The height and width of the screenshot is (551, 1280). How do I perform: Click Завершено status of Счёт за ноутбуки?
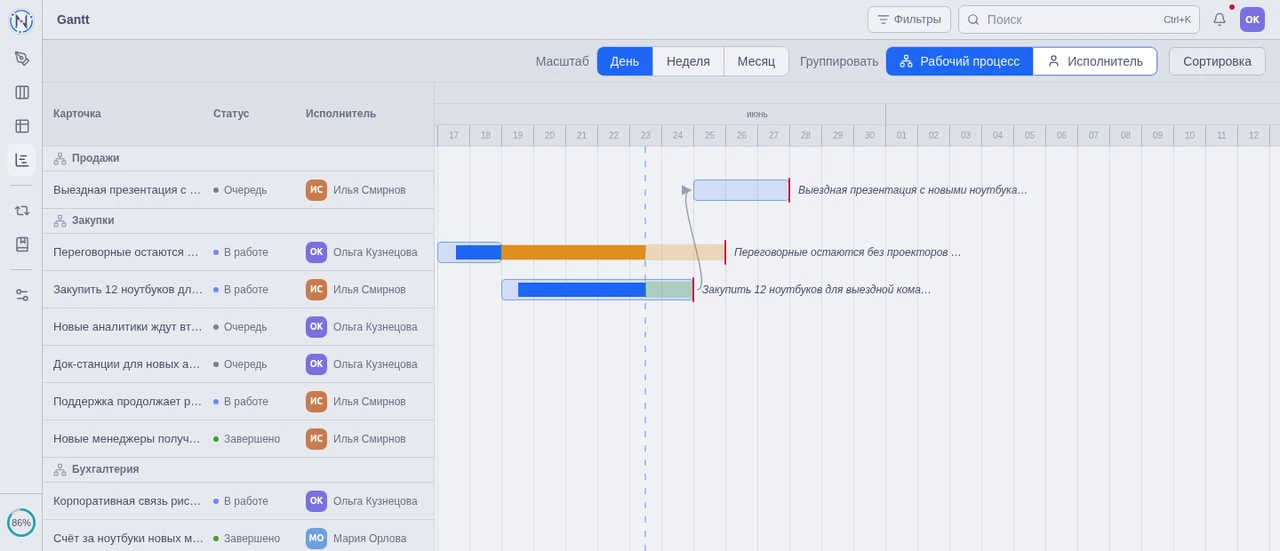[x=247, y=538]
